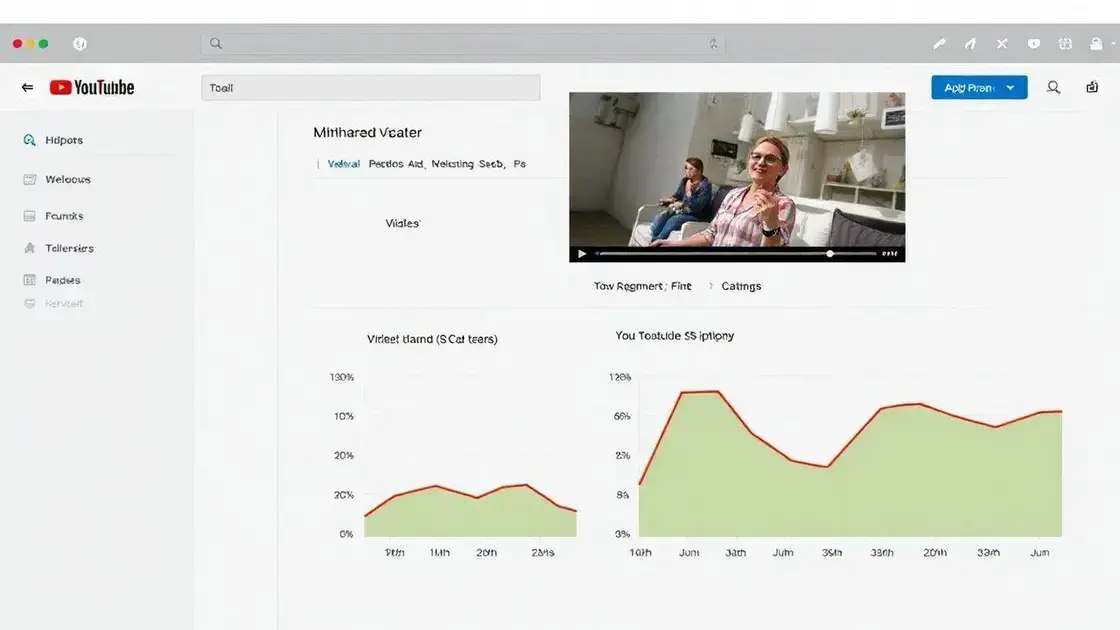Switch to the Nelesting Seeb tab
1120x630 pixels.
point(467,164)
